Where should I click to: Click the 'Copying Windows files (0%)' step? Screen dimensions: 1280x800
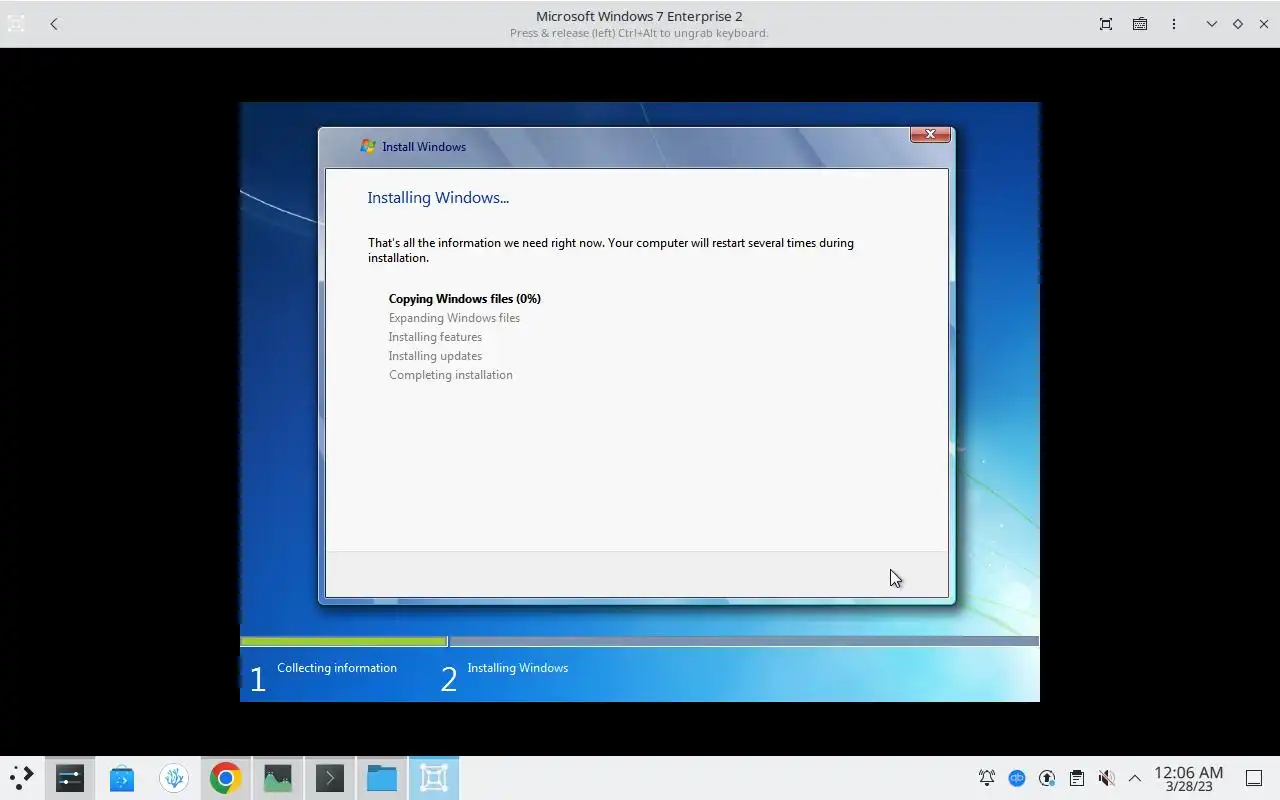point(465,299)
